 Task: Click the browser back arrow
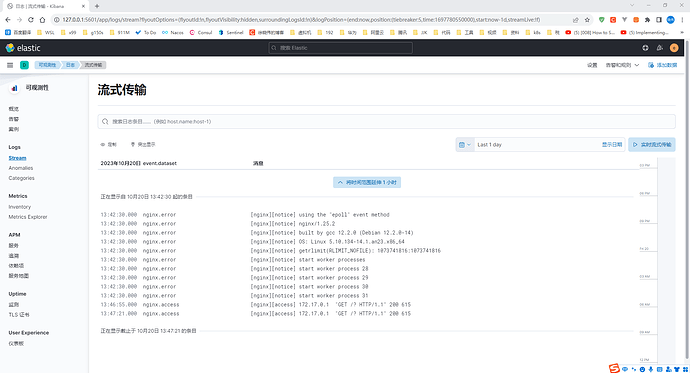(8, 20)
